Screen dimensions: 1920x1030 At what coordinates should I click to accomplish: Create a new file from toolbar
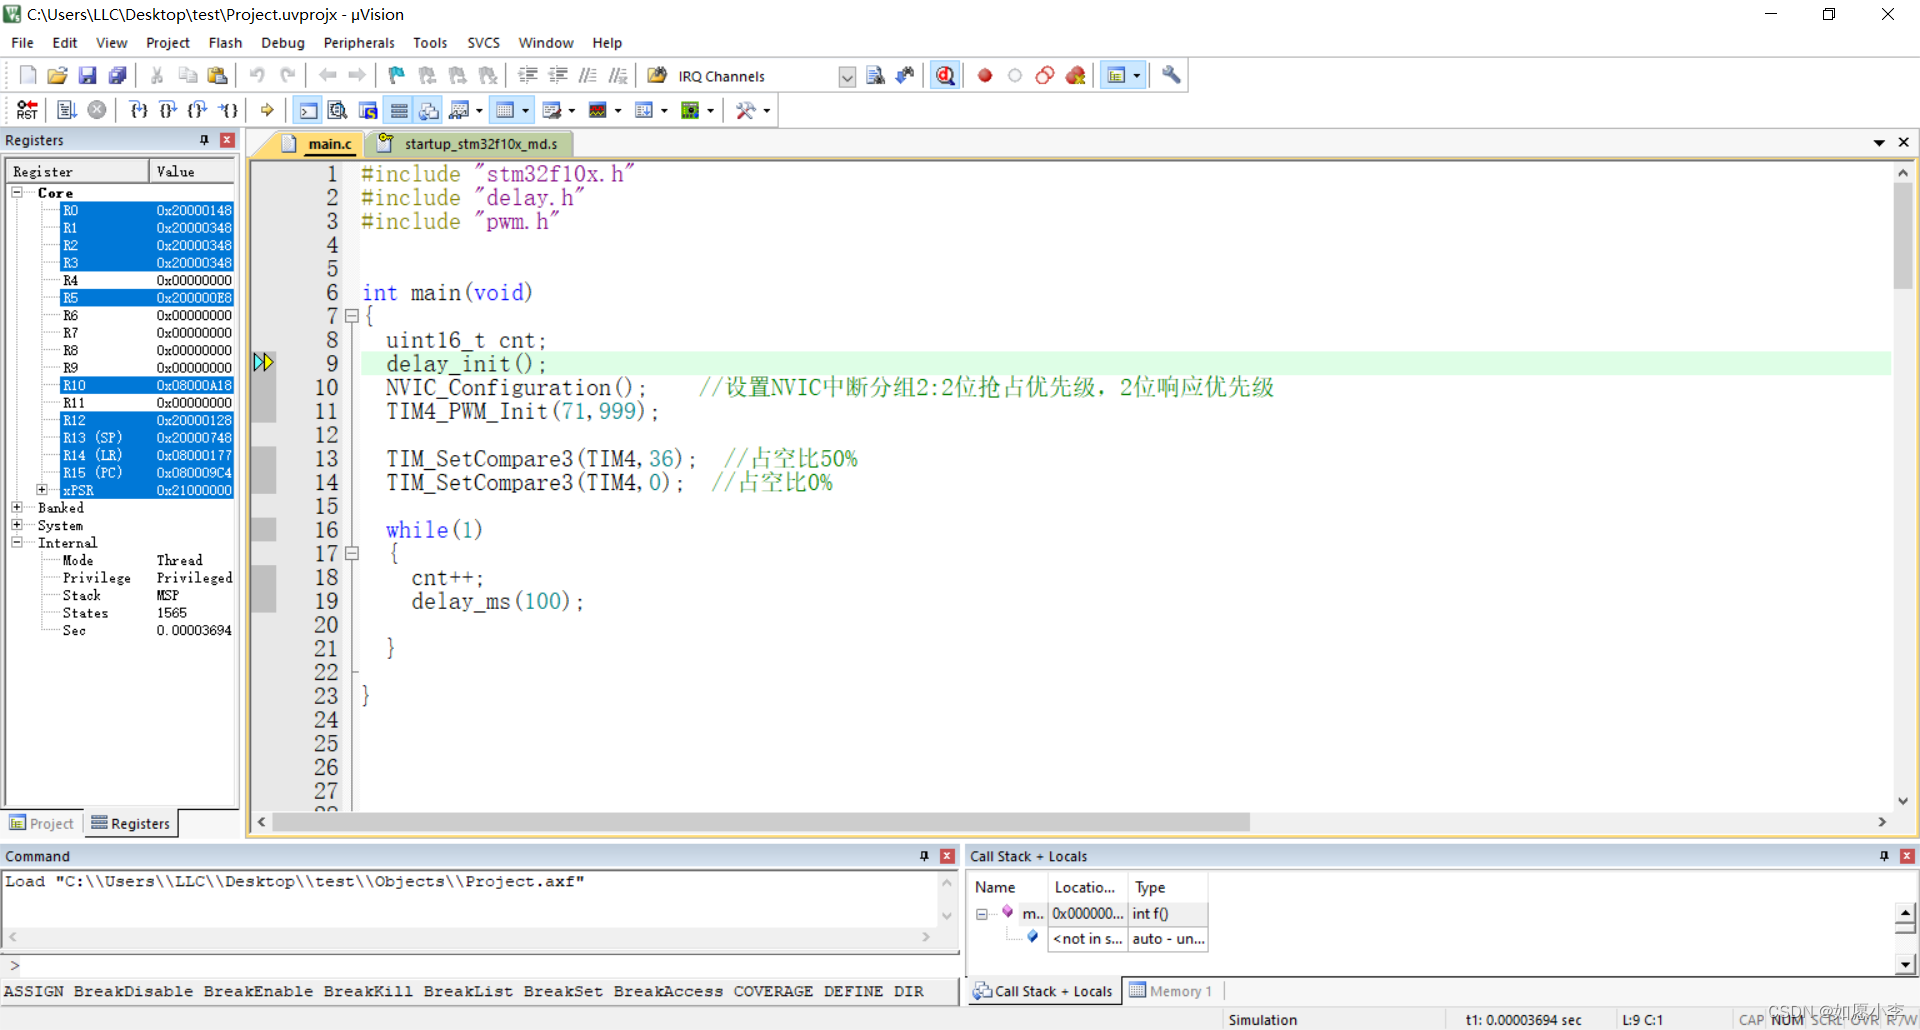point(28,76)
